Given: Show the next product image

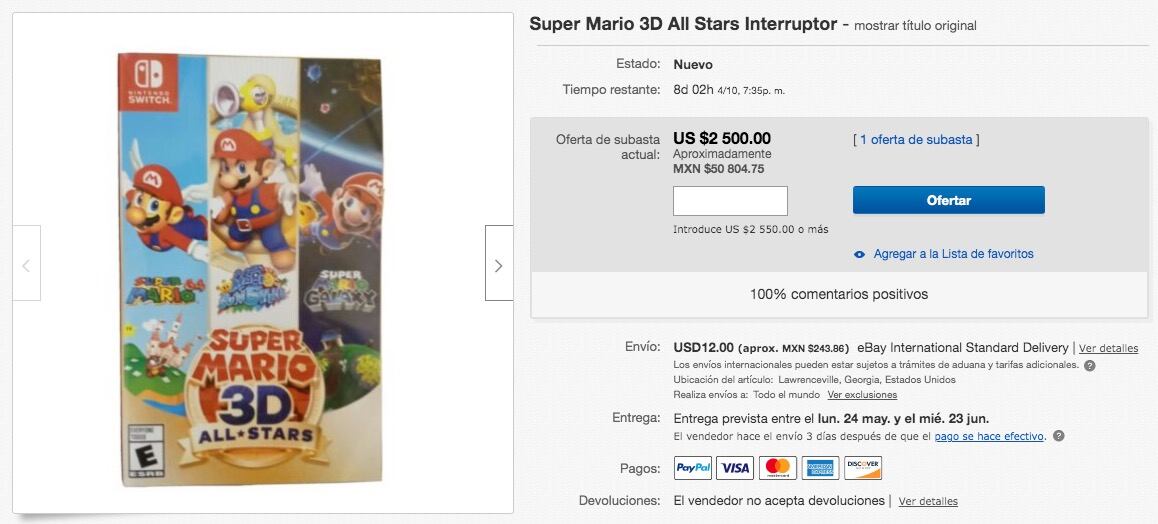Looking at the screenshot, I should [498, 263].
